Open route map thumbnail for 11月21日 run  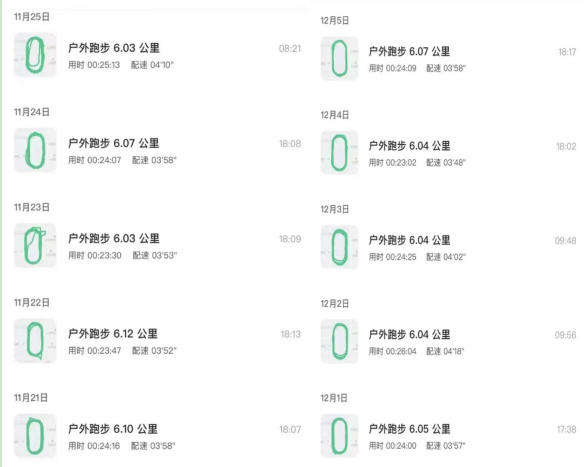click(35, 436)
